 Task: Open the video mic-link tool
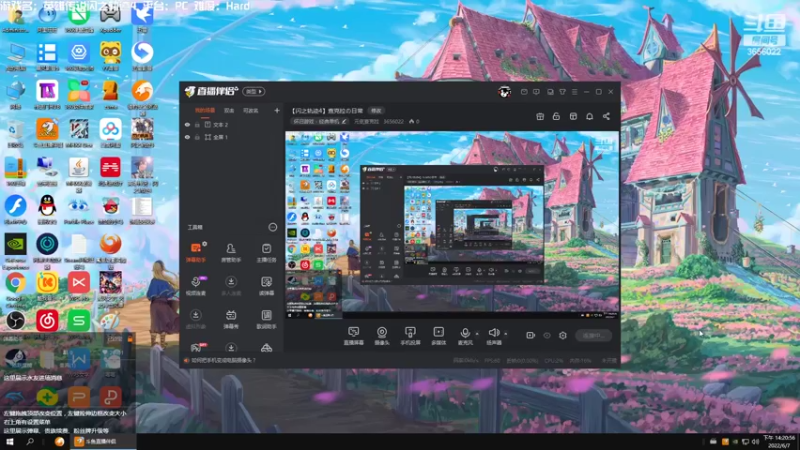(196, 285)
